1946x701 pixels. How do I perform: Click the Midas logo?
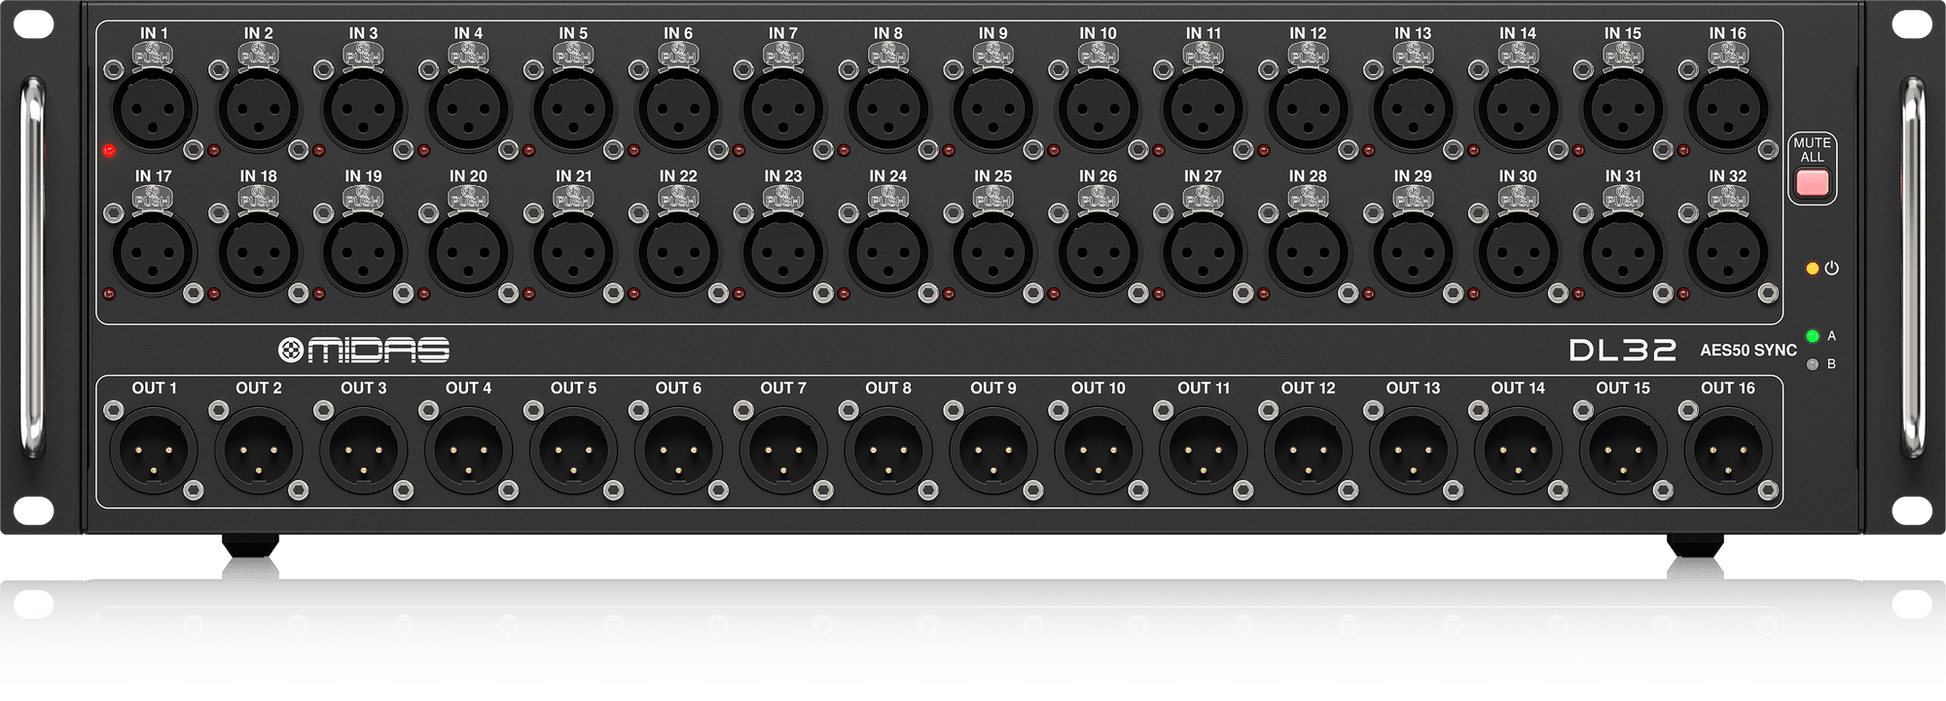pyautogui.click(x=364, y=349)
